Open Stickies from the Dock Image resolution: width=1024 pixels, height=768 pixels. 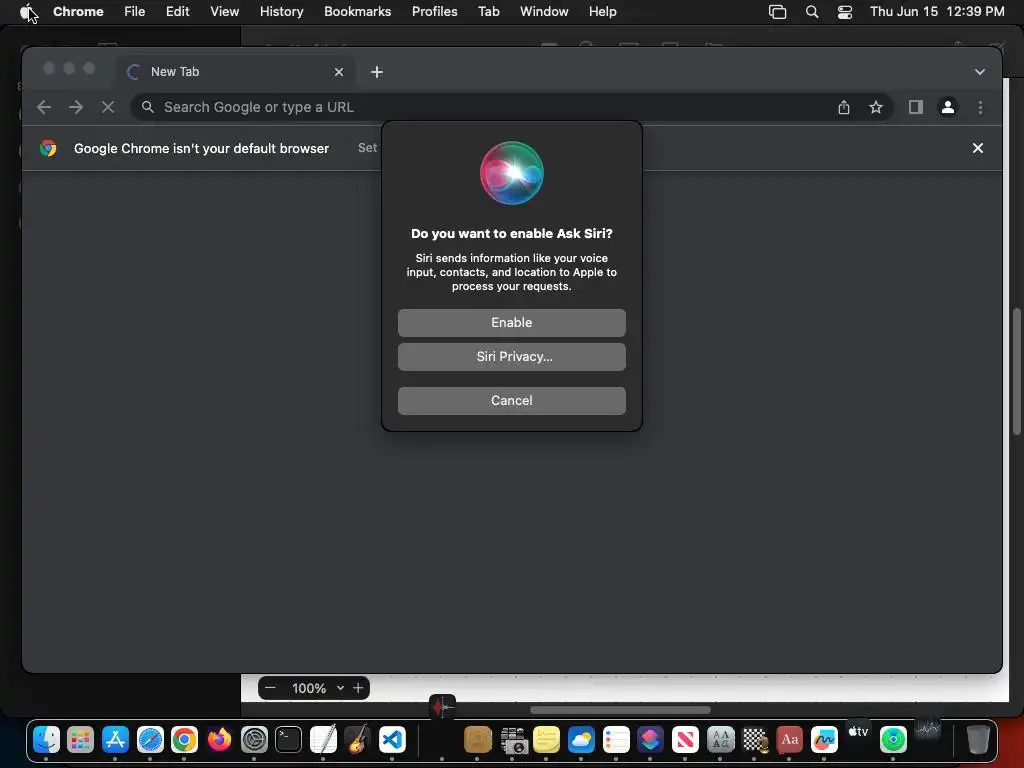coord(546,740)
